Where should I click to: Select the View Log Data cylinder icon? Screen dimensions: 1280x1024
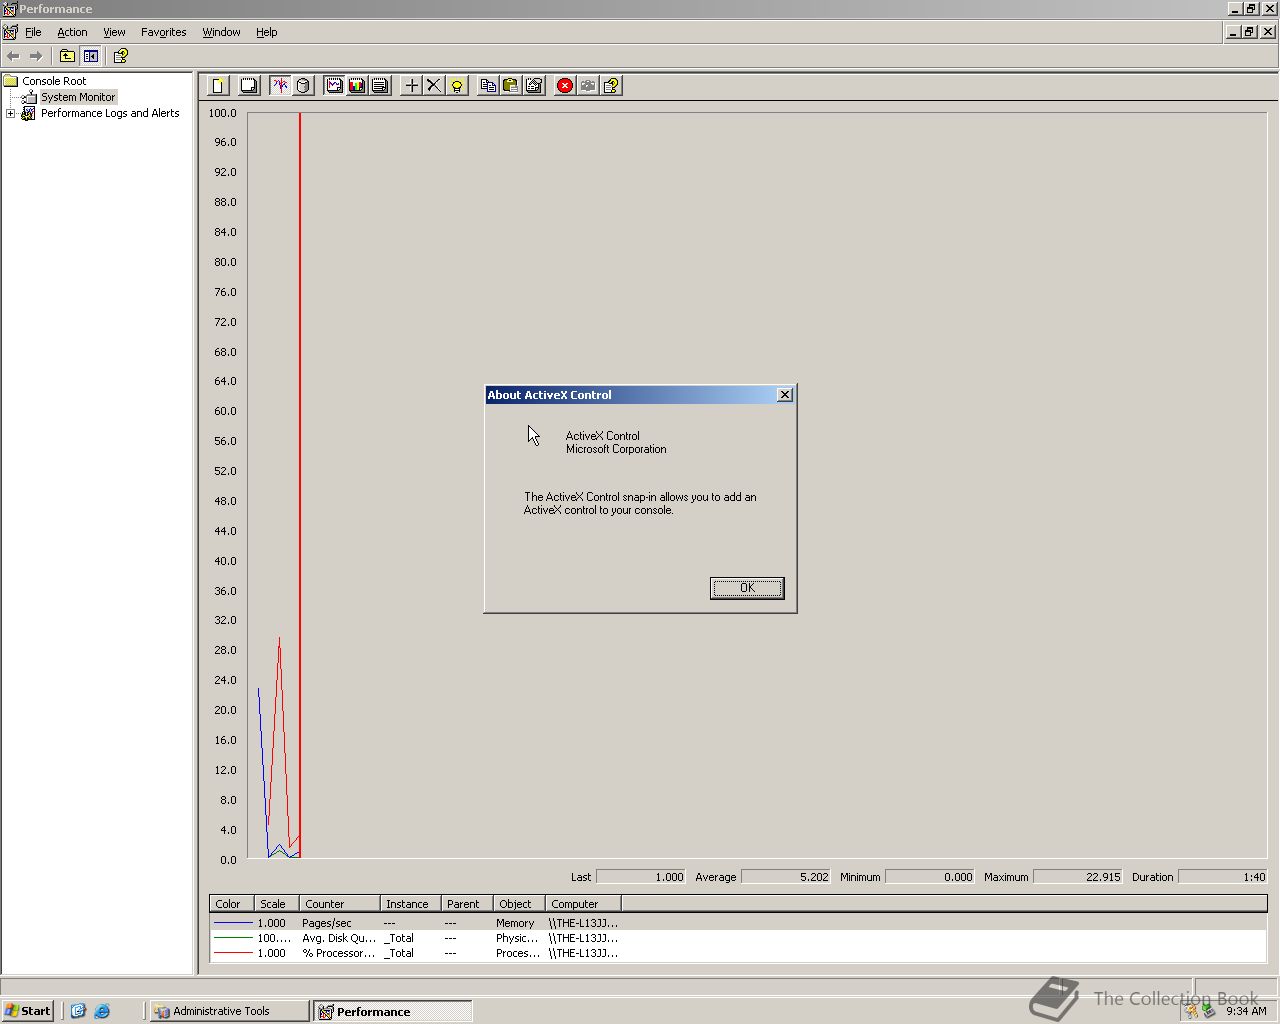[x=303, y=86]
